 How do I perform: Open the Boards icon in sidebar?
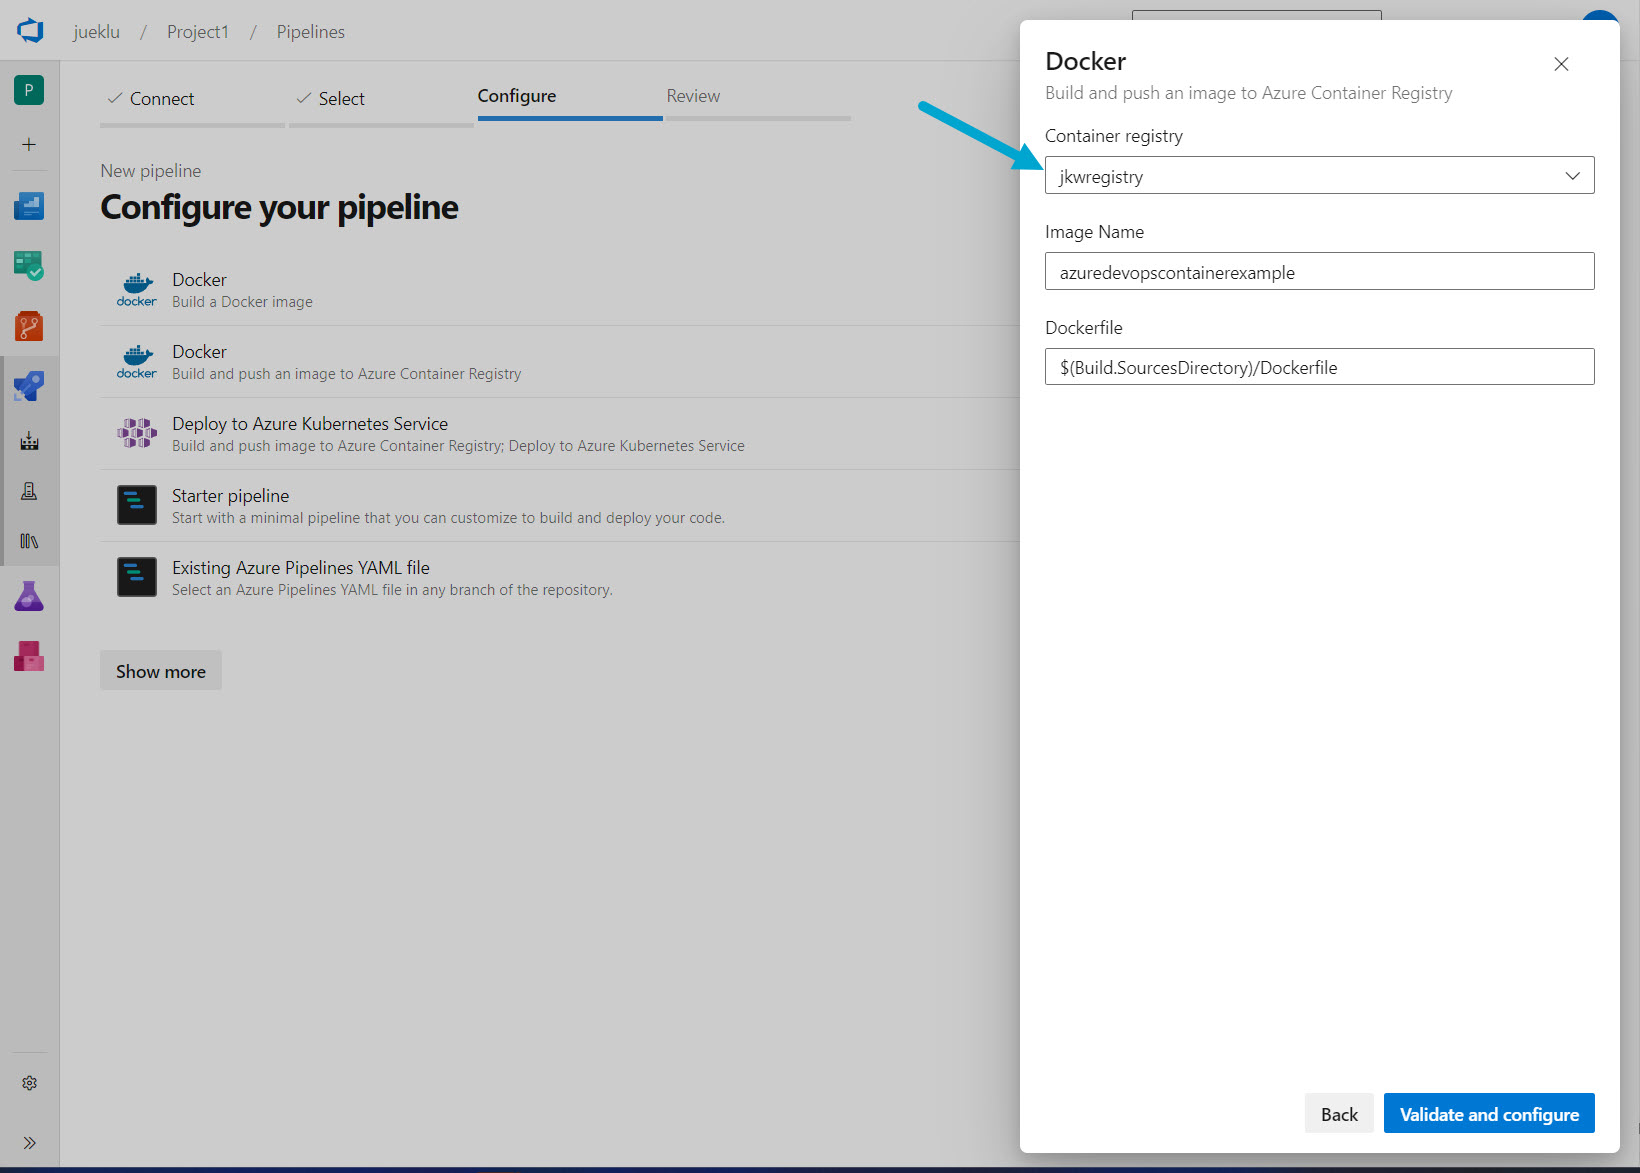coord(29,266)
